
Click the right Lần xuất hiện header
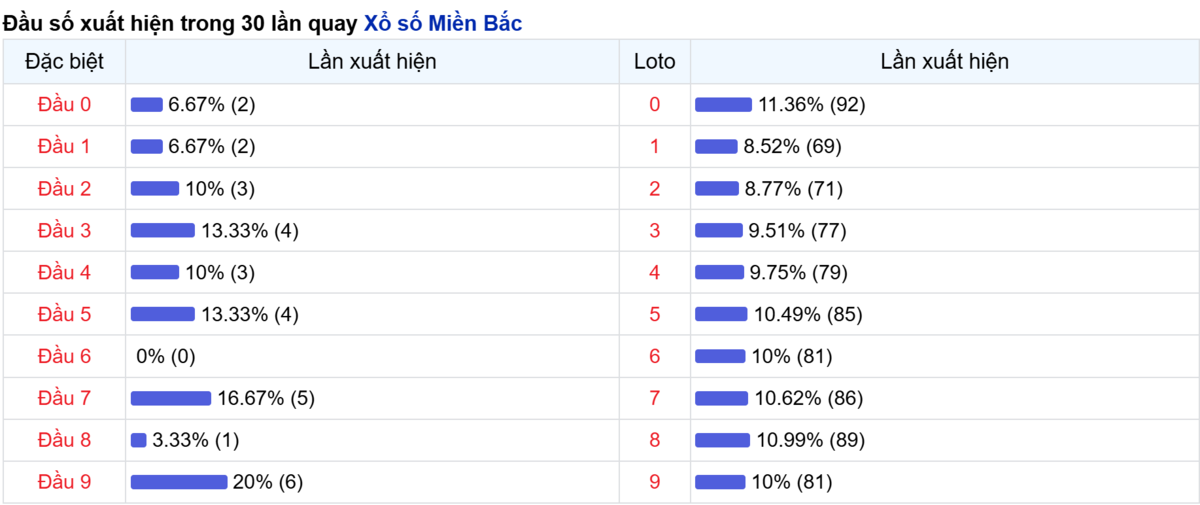point(945,61)
